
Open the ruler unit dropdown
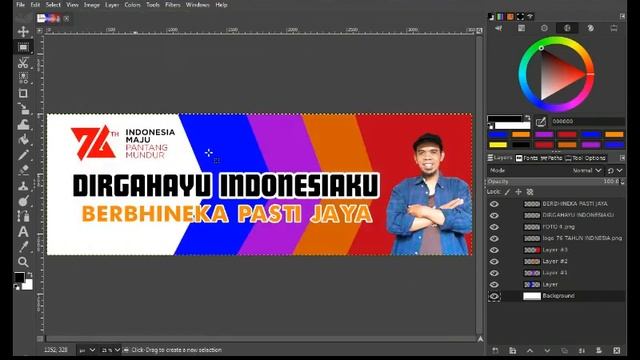87,350
